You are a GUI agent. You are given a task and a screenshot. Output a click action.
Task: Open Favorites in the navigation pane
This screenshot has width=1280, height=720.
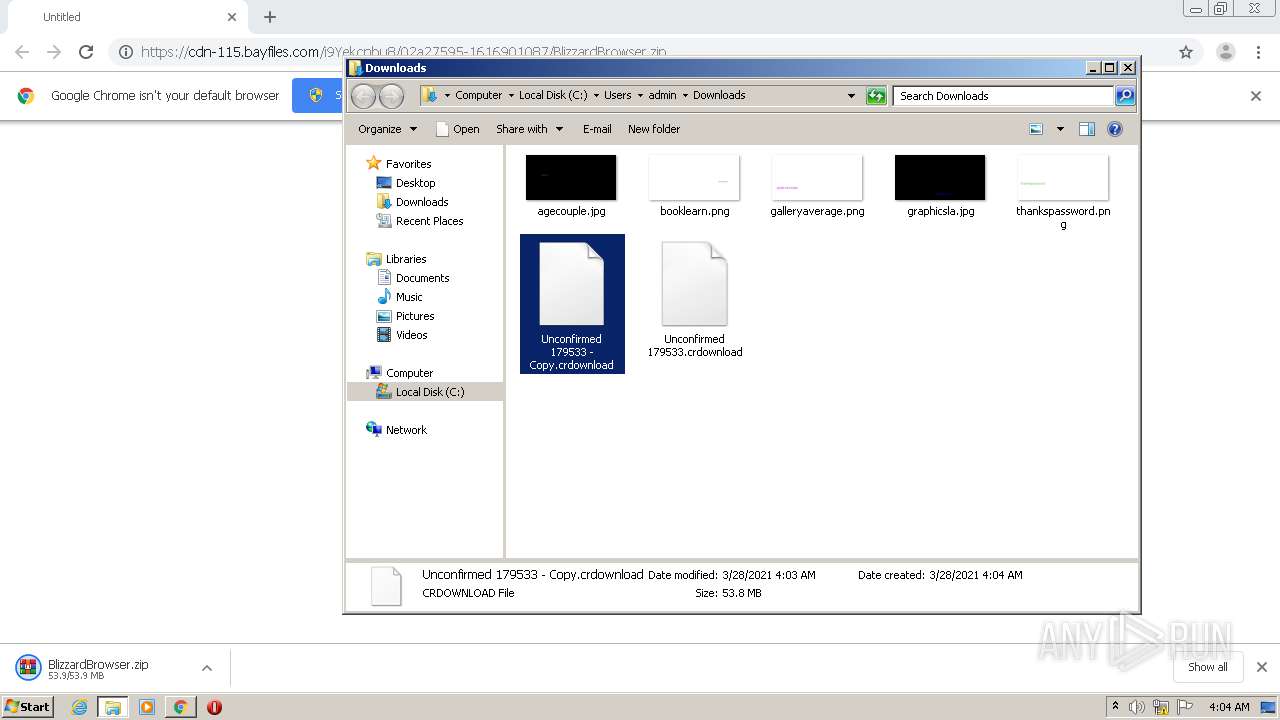(x=408, y=164)
